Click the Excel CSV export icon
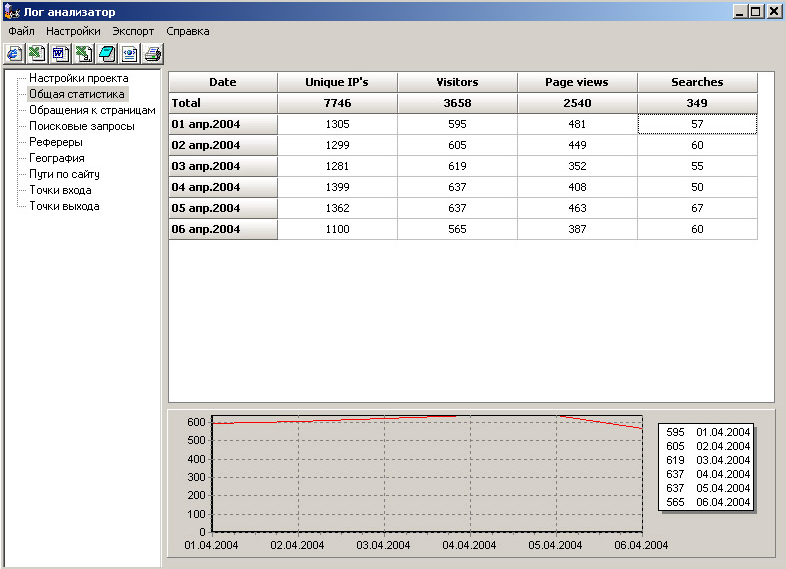 pos(83,54)
